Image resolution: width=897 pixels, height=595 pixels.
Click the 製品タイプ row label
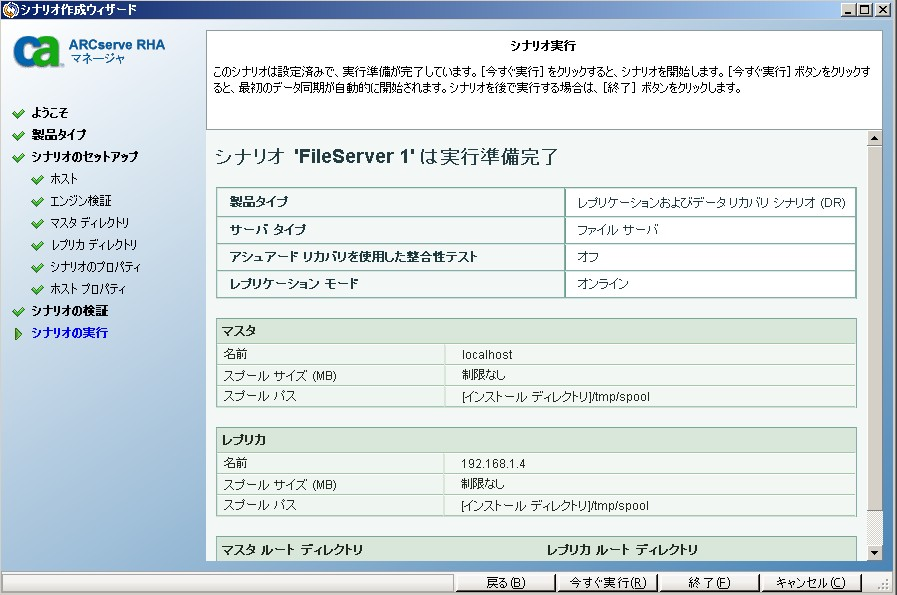click(x=259, y=201)
